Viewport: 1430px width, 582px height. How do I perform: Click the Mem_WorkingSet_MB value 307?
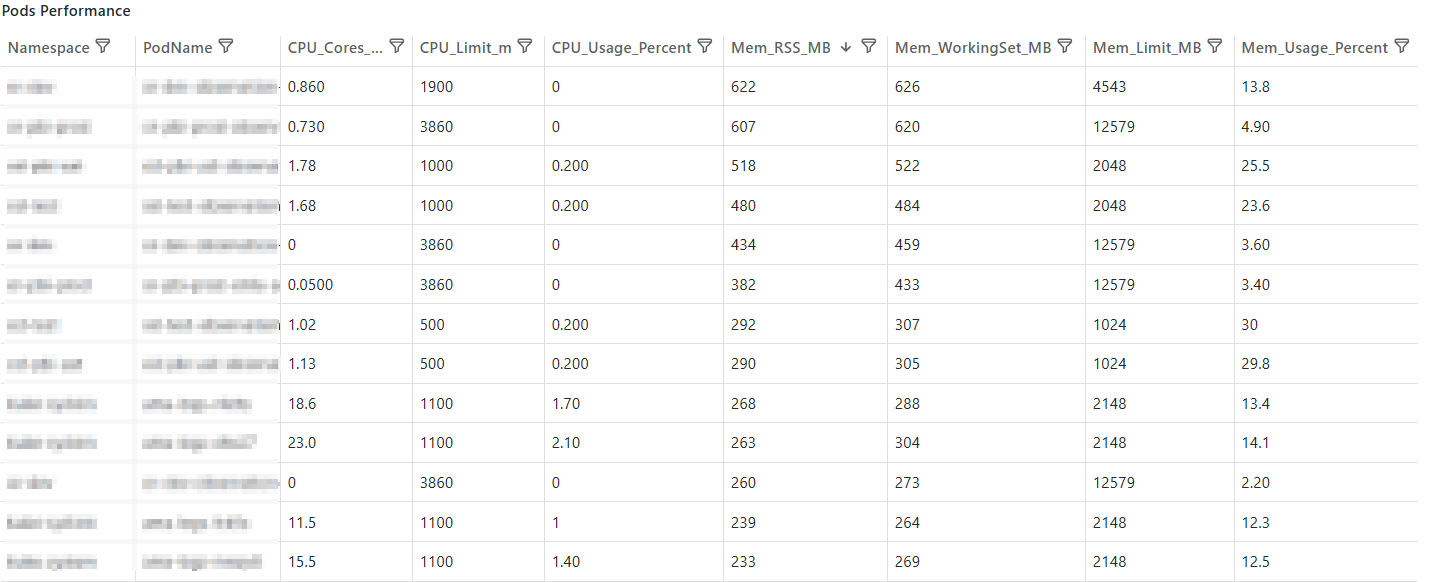click(907, 325)
